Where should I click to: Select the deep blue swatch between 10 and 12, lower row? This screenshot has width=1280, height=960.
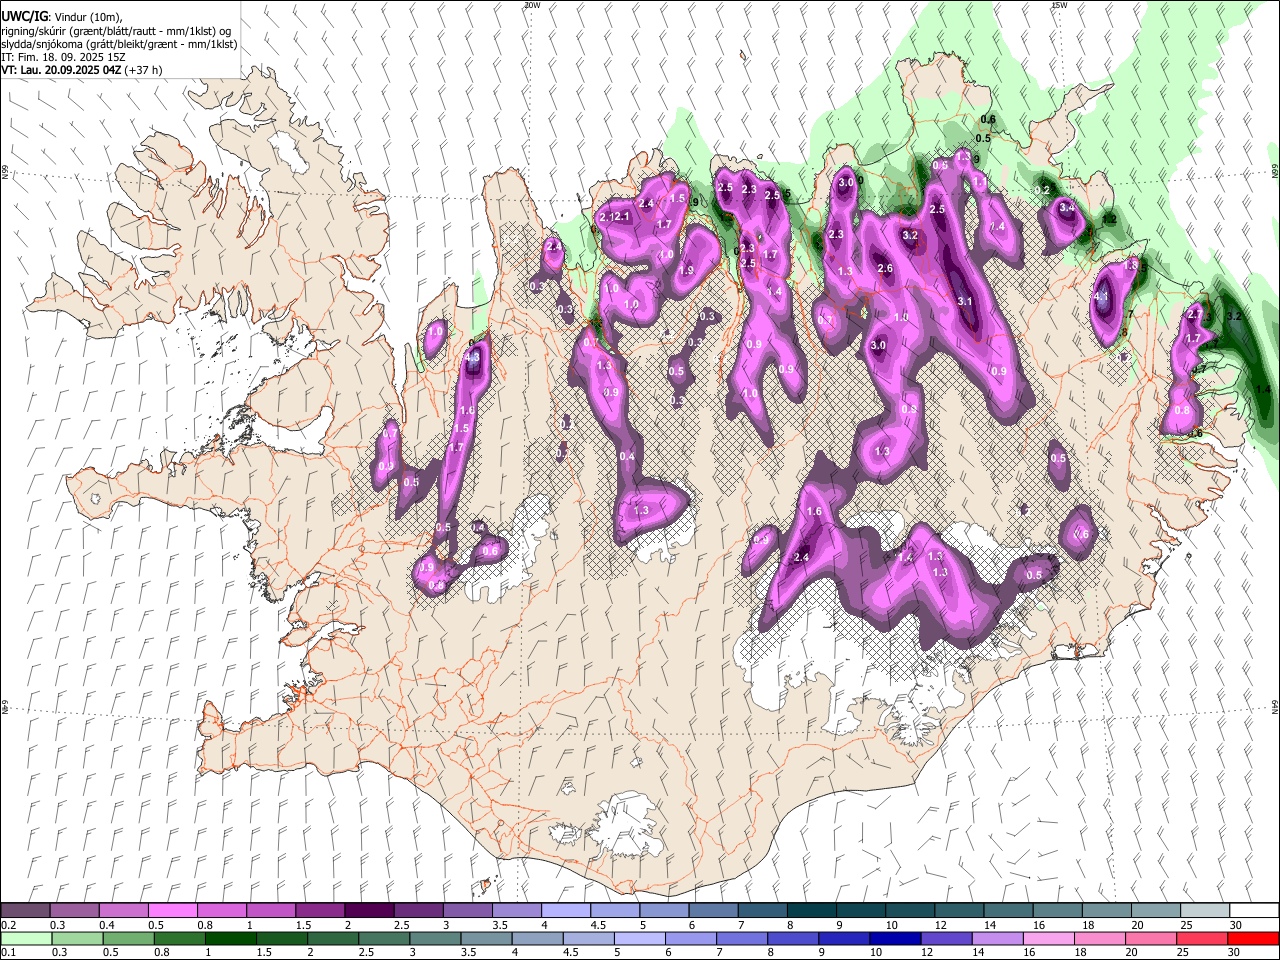pos(896,938)
